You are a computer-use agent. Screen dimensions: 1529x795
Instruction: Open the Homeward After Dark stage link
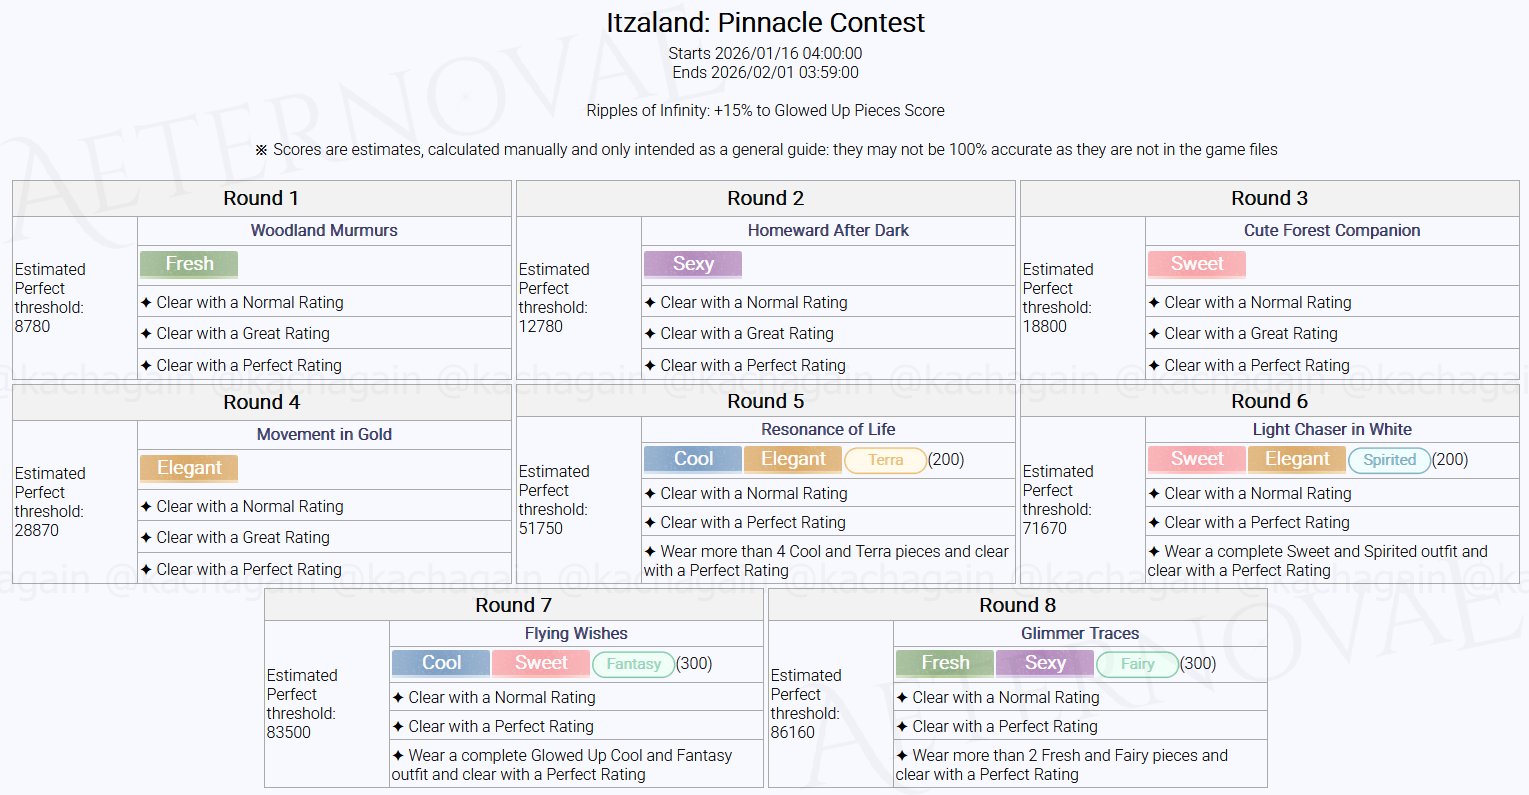(x=828, y=230)
